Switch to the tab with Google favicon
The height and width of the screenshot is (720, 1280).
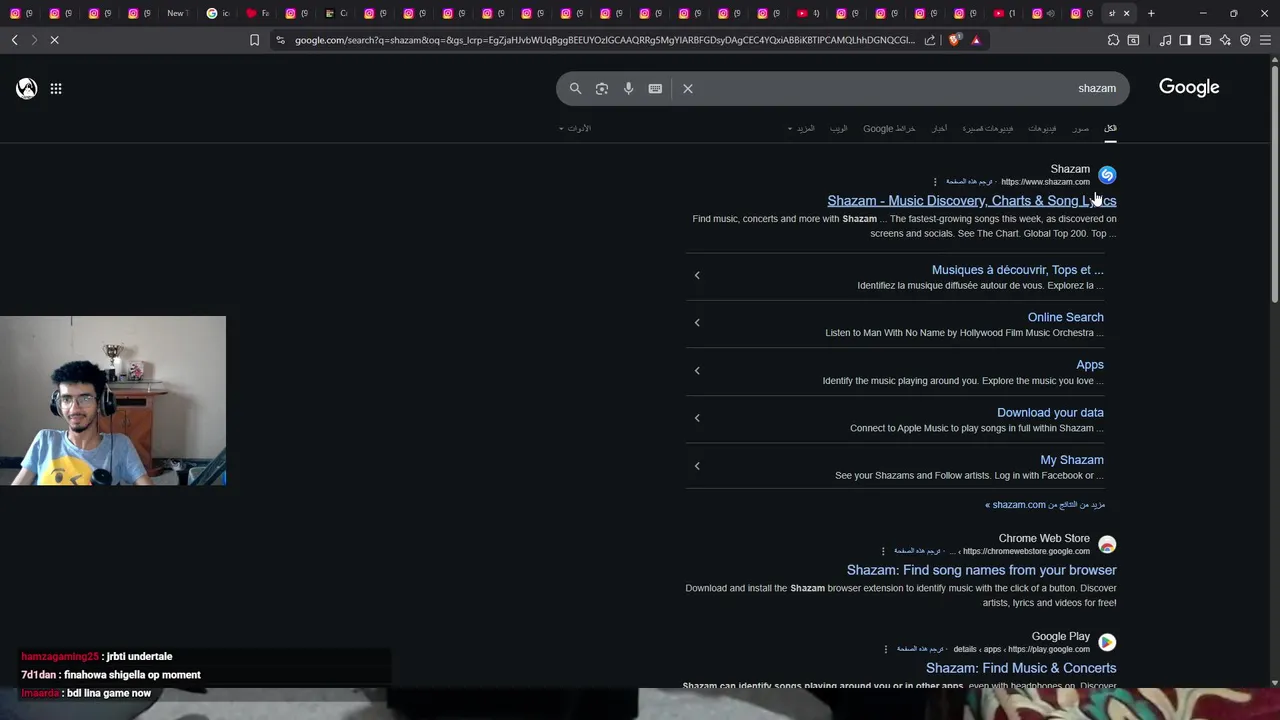pyautogui.click(x=217, y=13)
